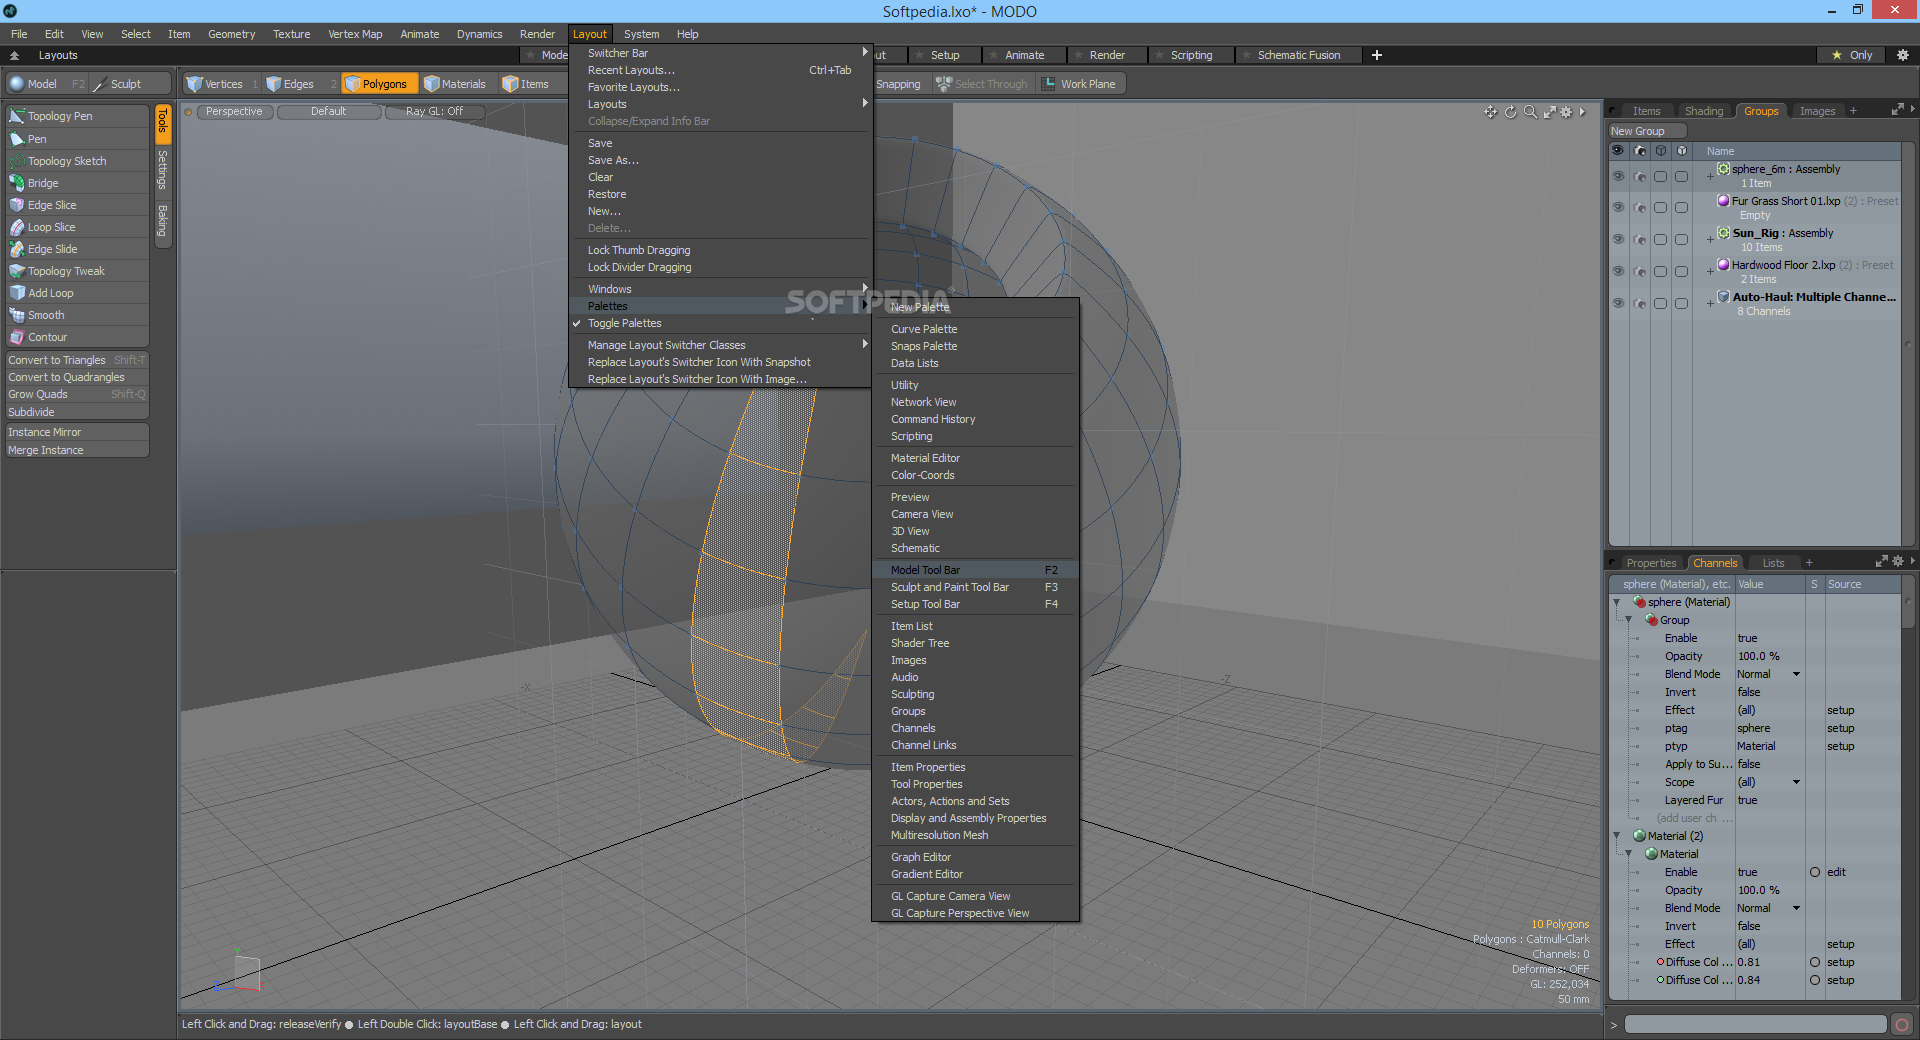The image size is (1920, 1040).
Task: Expand the sphere_6m Assembly group
Action: tap(1709, 176)
